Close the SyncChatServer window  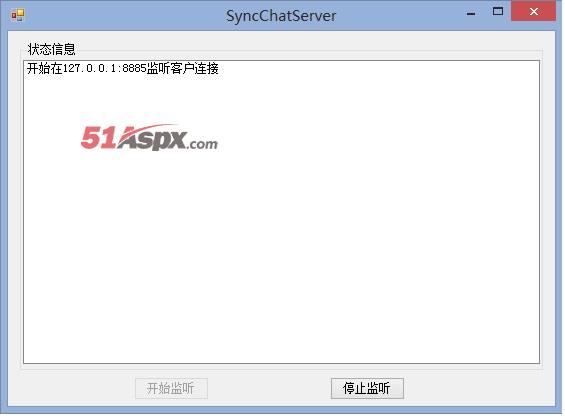[534, 12]
